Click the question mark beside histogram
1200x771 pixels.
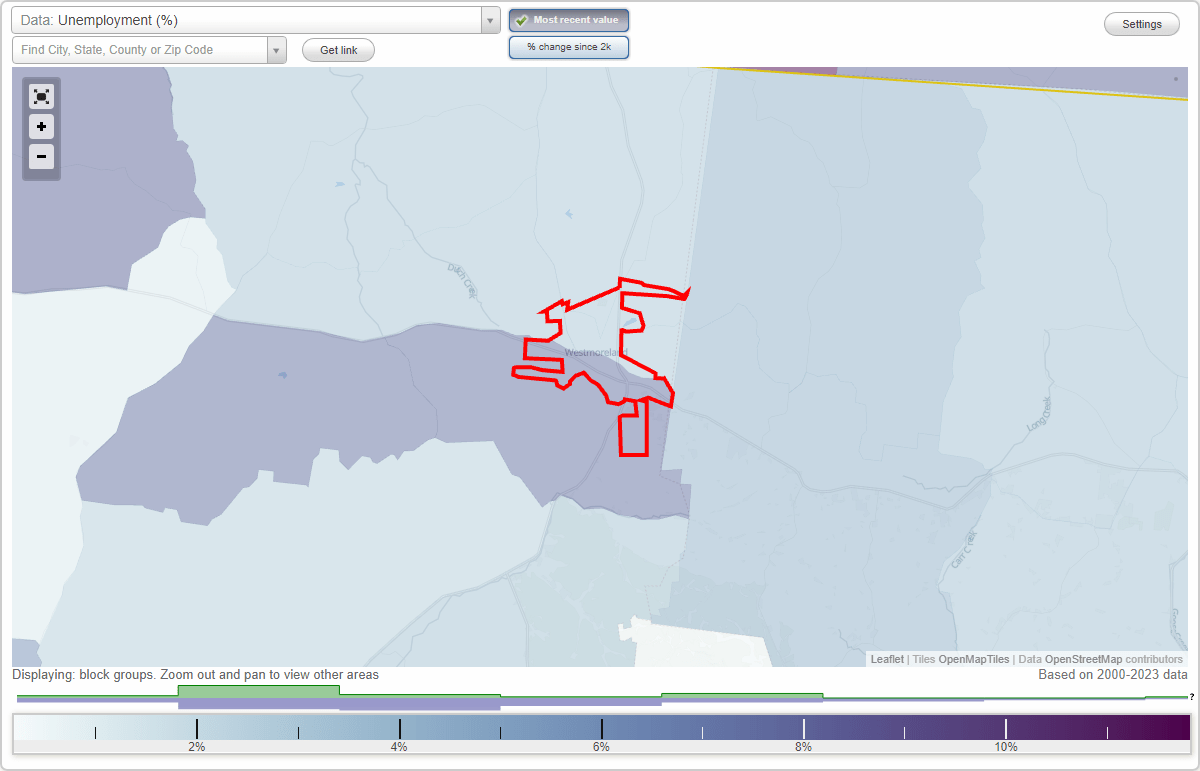pyautogui.click(x=1192, y=697)
